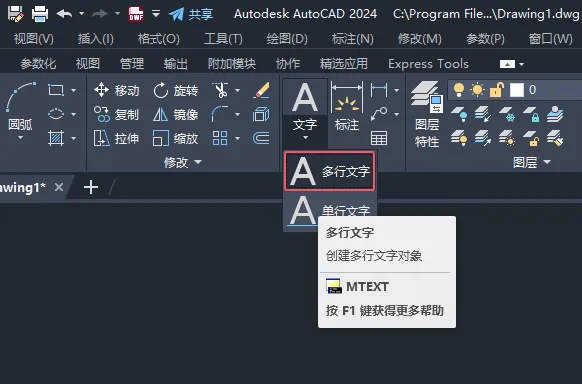Viewport: 582px width, 384px height.
Task: Open the 图层特性 layer properties manager
Action: tap(427, 114)
